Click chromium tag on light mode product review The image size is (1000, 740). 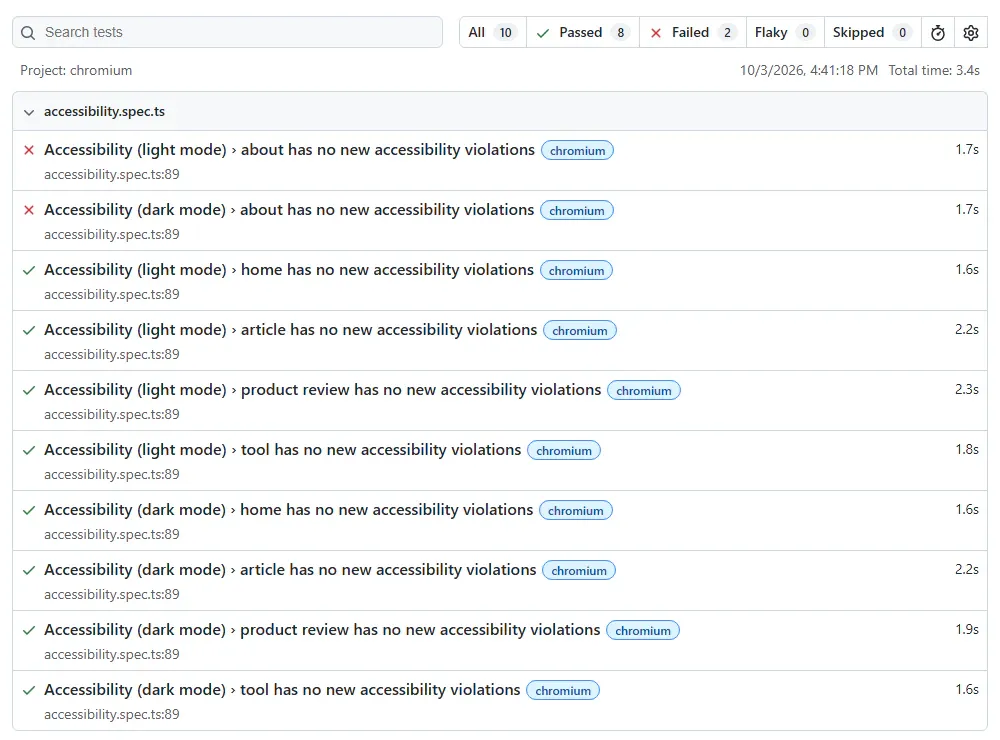pyautogui.click(x=643, y=390)
